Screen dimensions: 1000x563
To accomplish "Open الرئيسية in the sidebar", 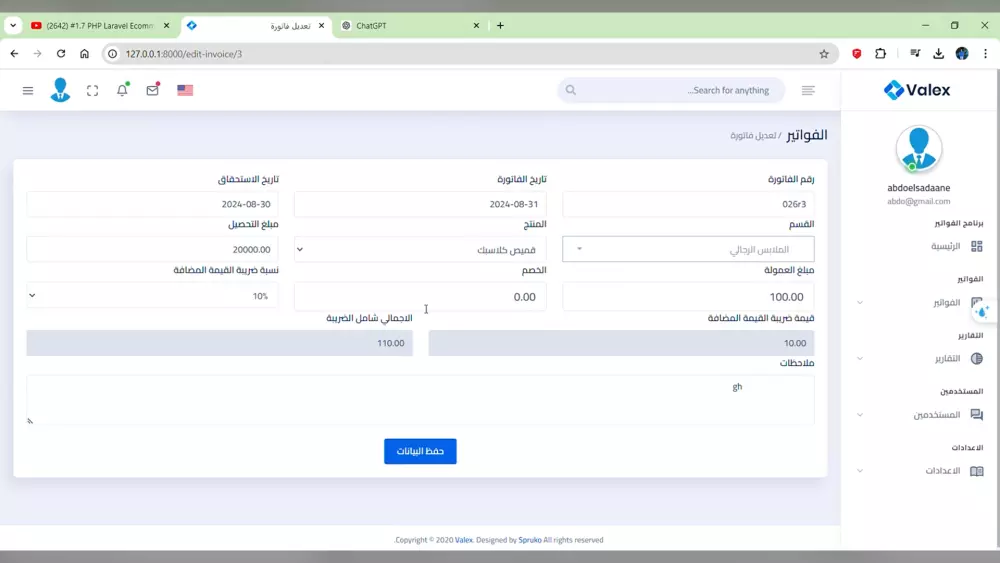I will (x=945, y=246).
